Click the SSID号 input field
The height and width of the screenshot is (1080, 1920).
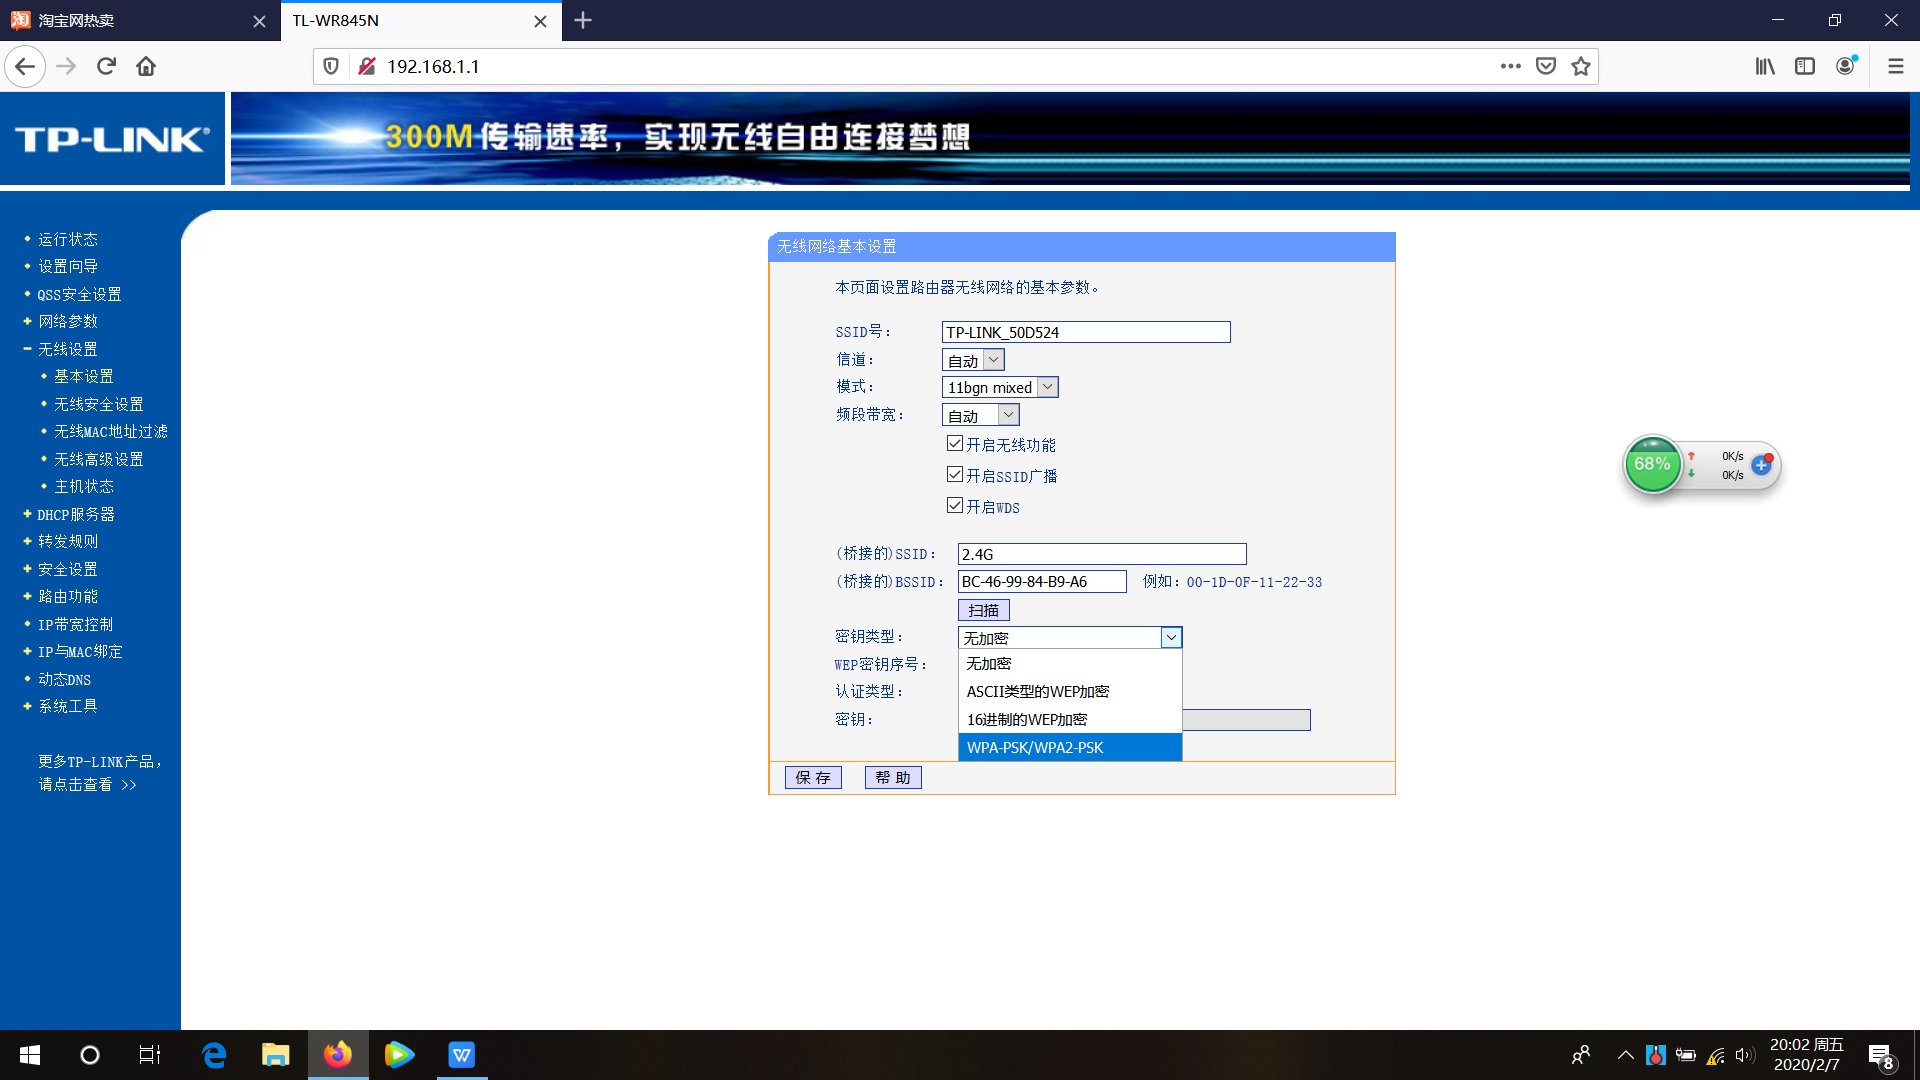point(1085,331)
